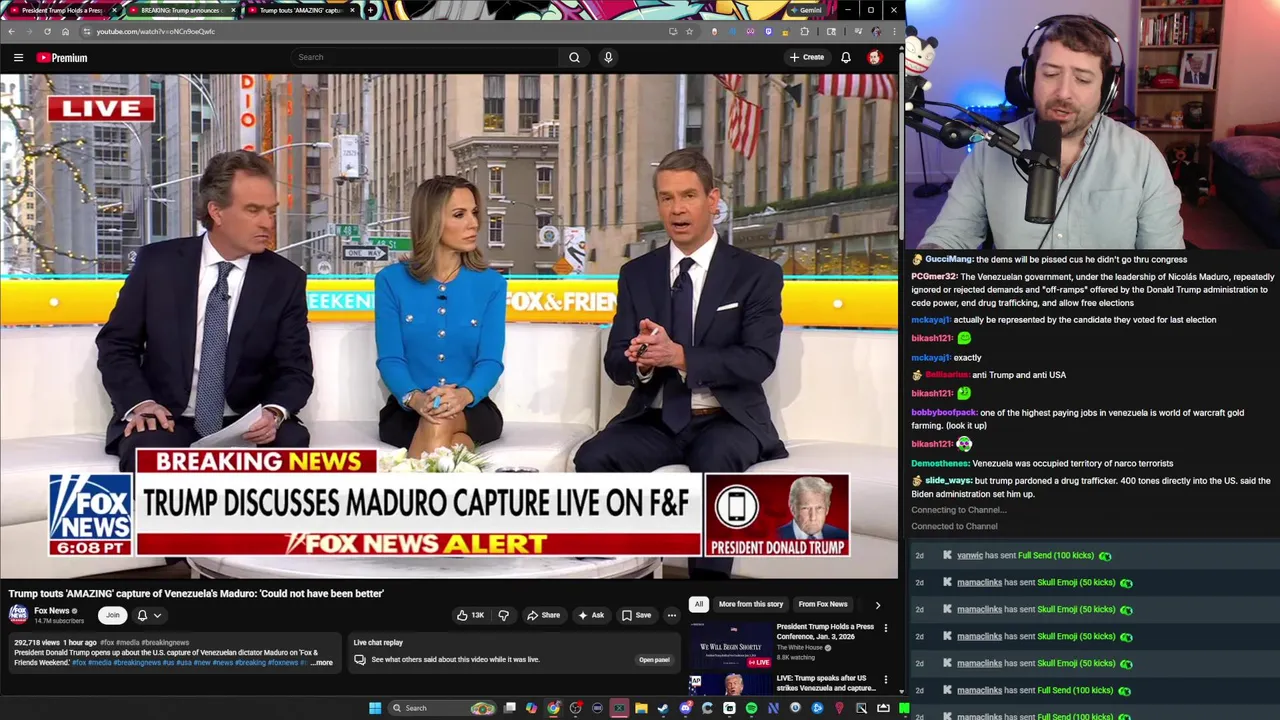
Task: Click the address bar URL
Action: point(156,31)
